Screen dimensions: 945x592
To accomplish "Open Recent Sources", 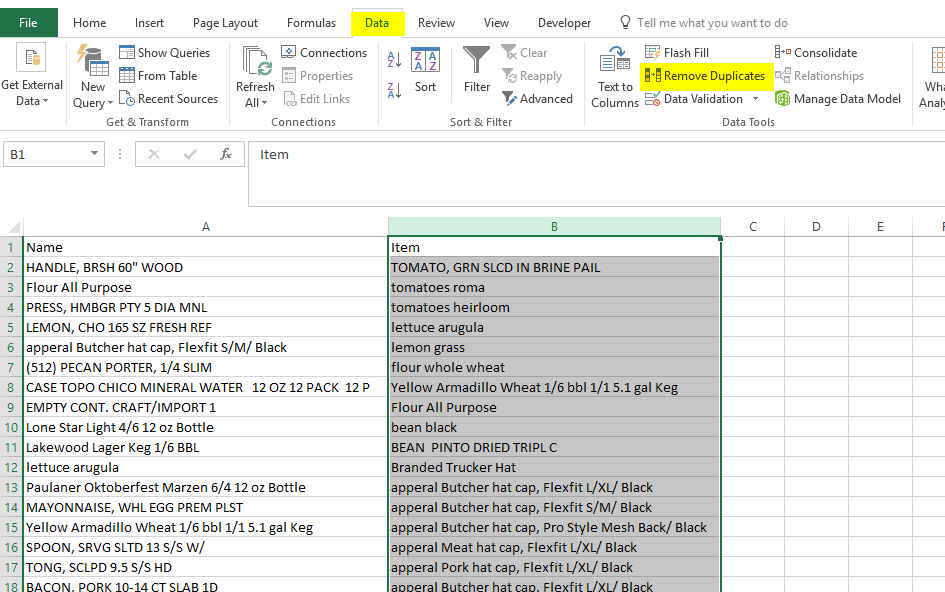I will (x=168, y=98).
